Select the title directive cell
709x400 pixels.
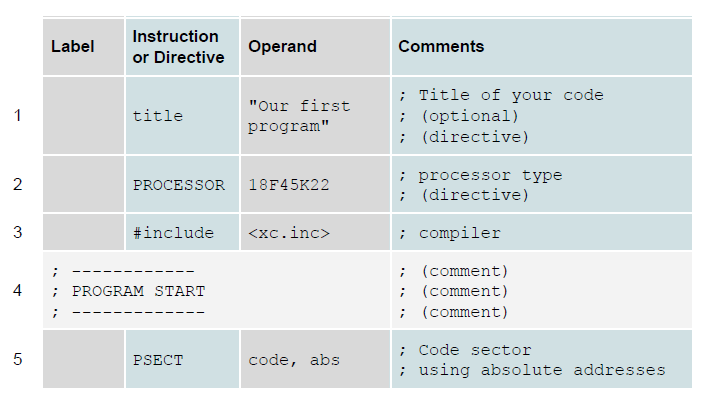pyautogui.click(x=182, y=116)
